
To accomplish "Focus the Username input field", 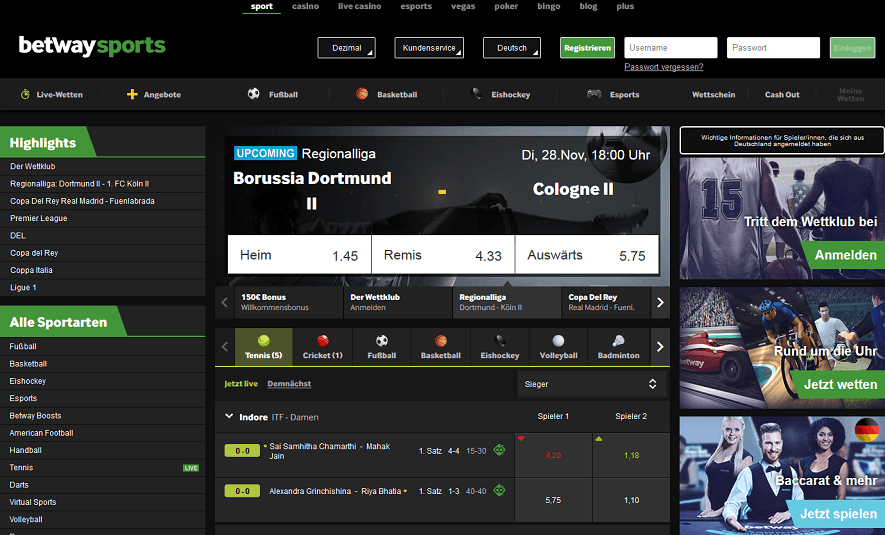I will 671,48.
